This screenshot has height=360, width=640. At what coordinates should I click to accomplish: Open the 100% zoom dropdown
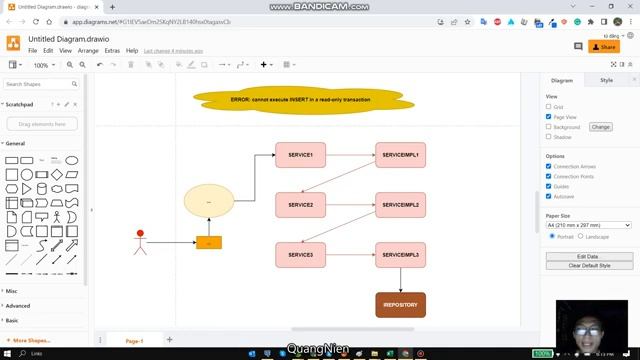[x=44, y=65]
